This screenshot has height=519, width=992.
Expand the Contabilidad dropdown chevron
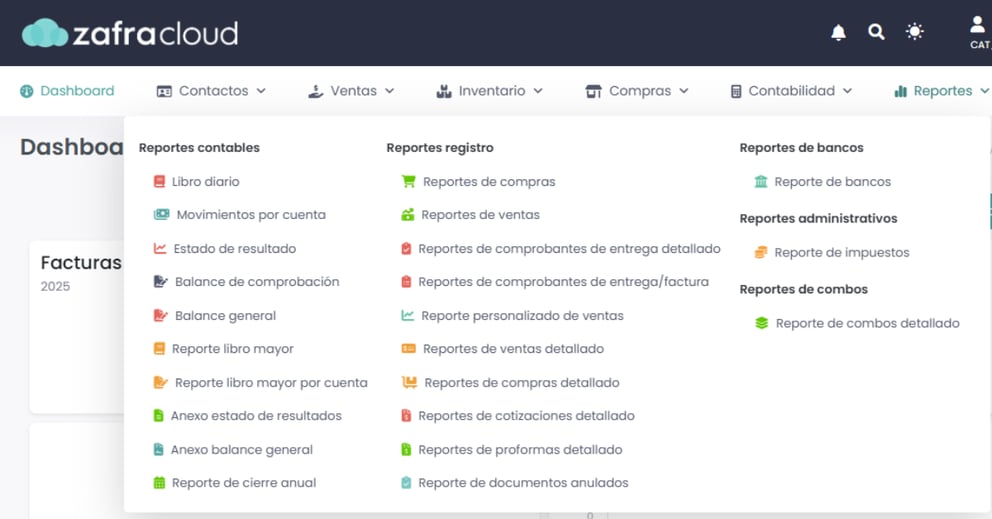[848, 91]
